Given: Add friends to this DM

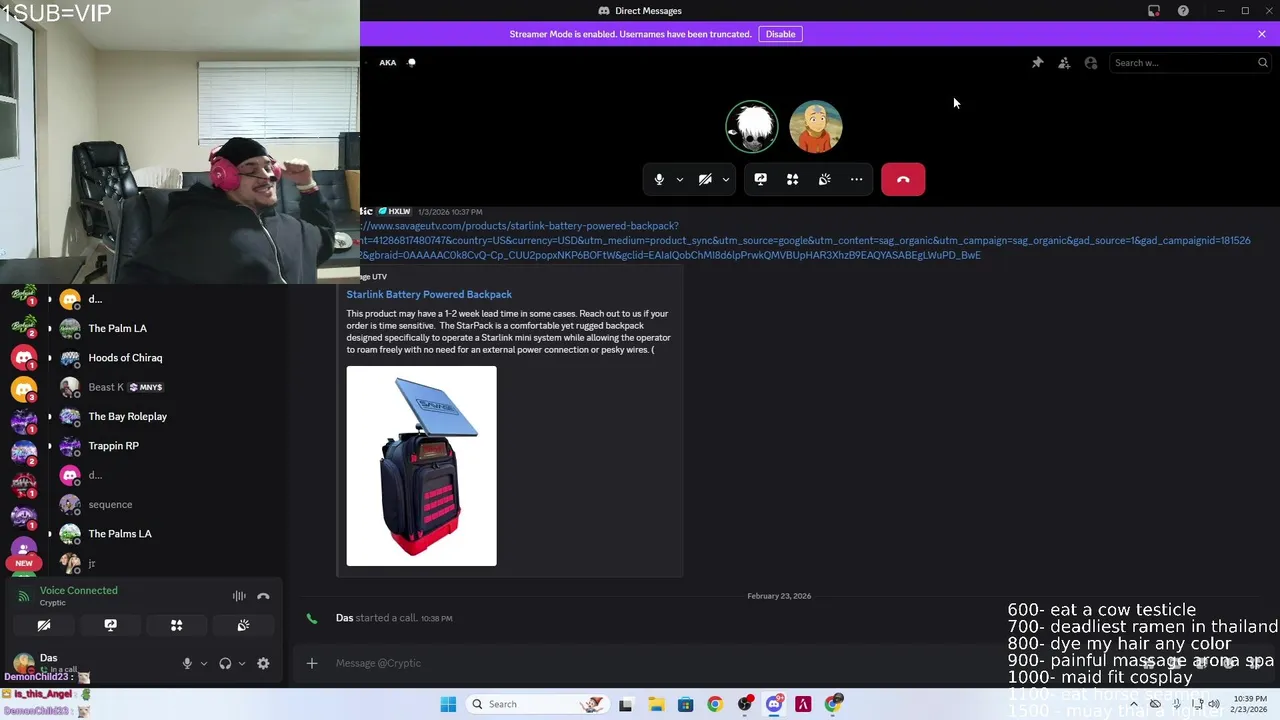Looking at the screenshot, I should [1064, 63].
